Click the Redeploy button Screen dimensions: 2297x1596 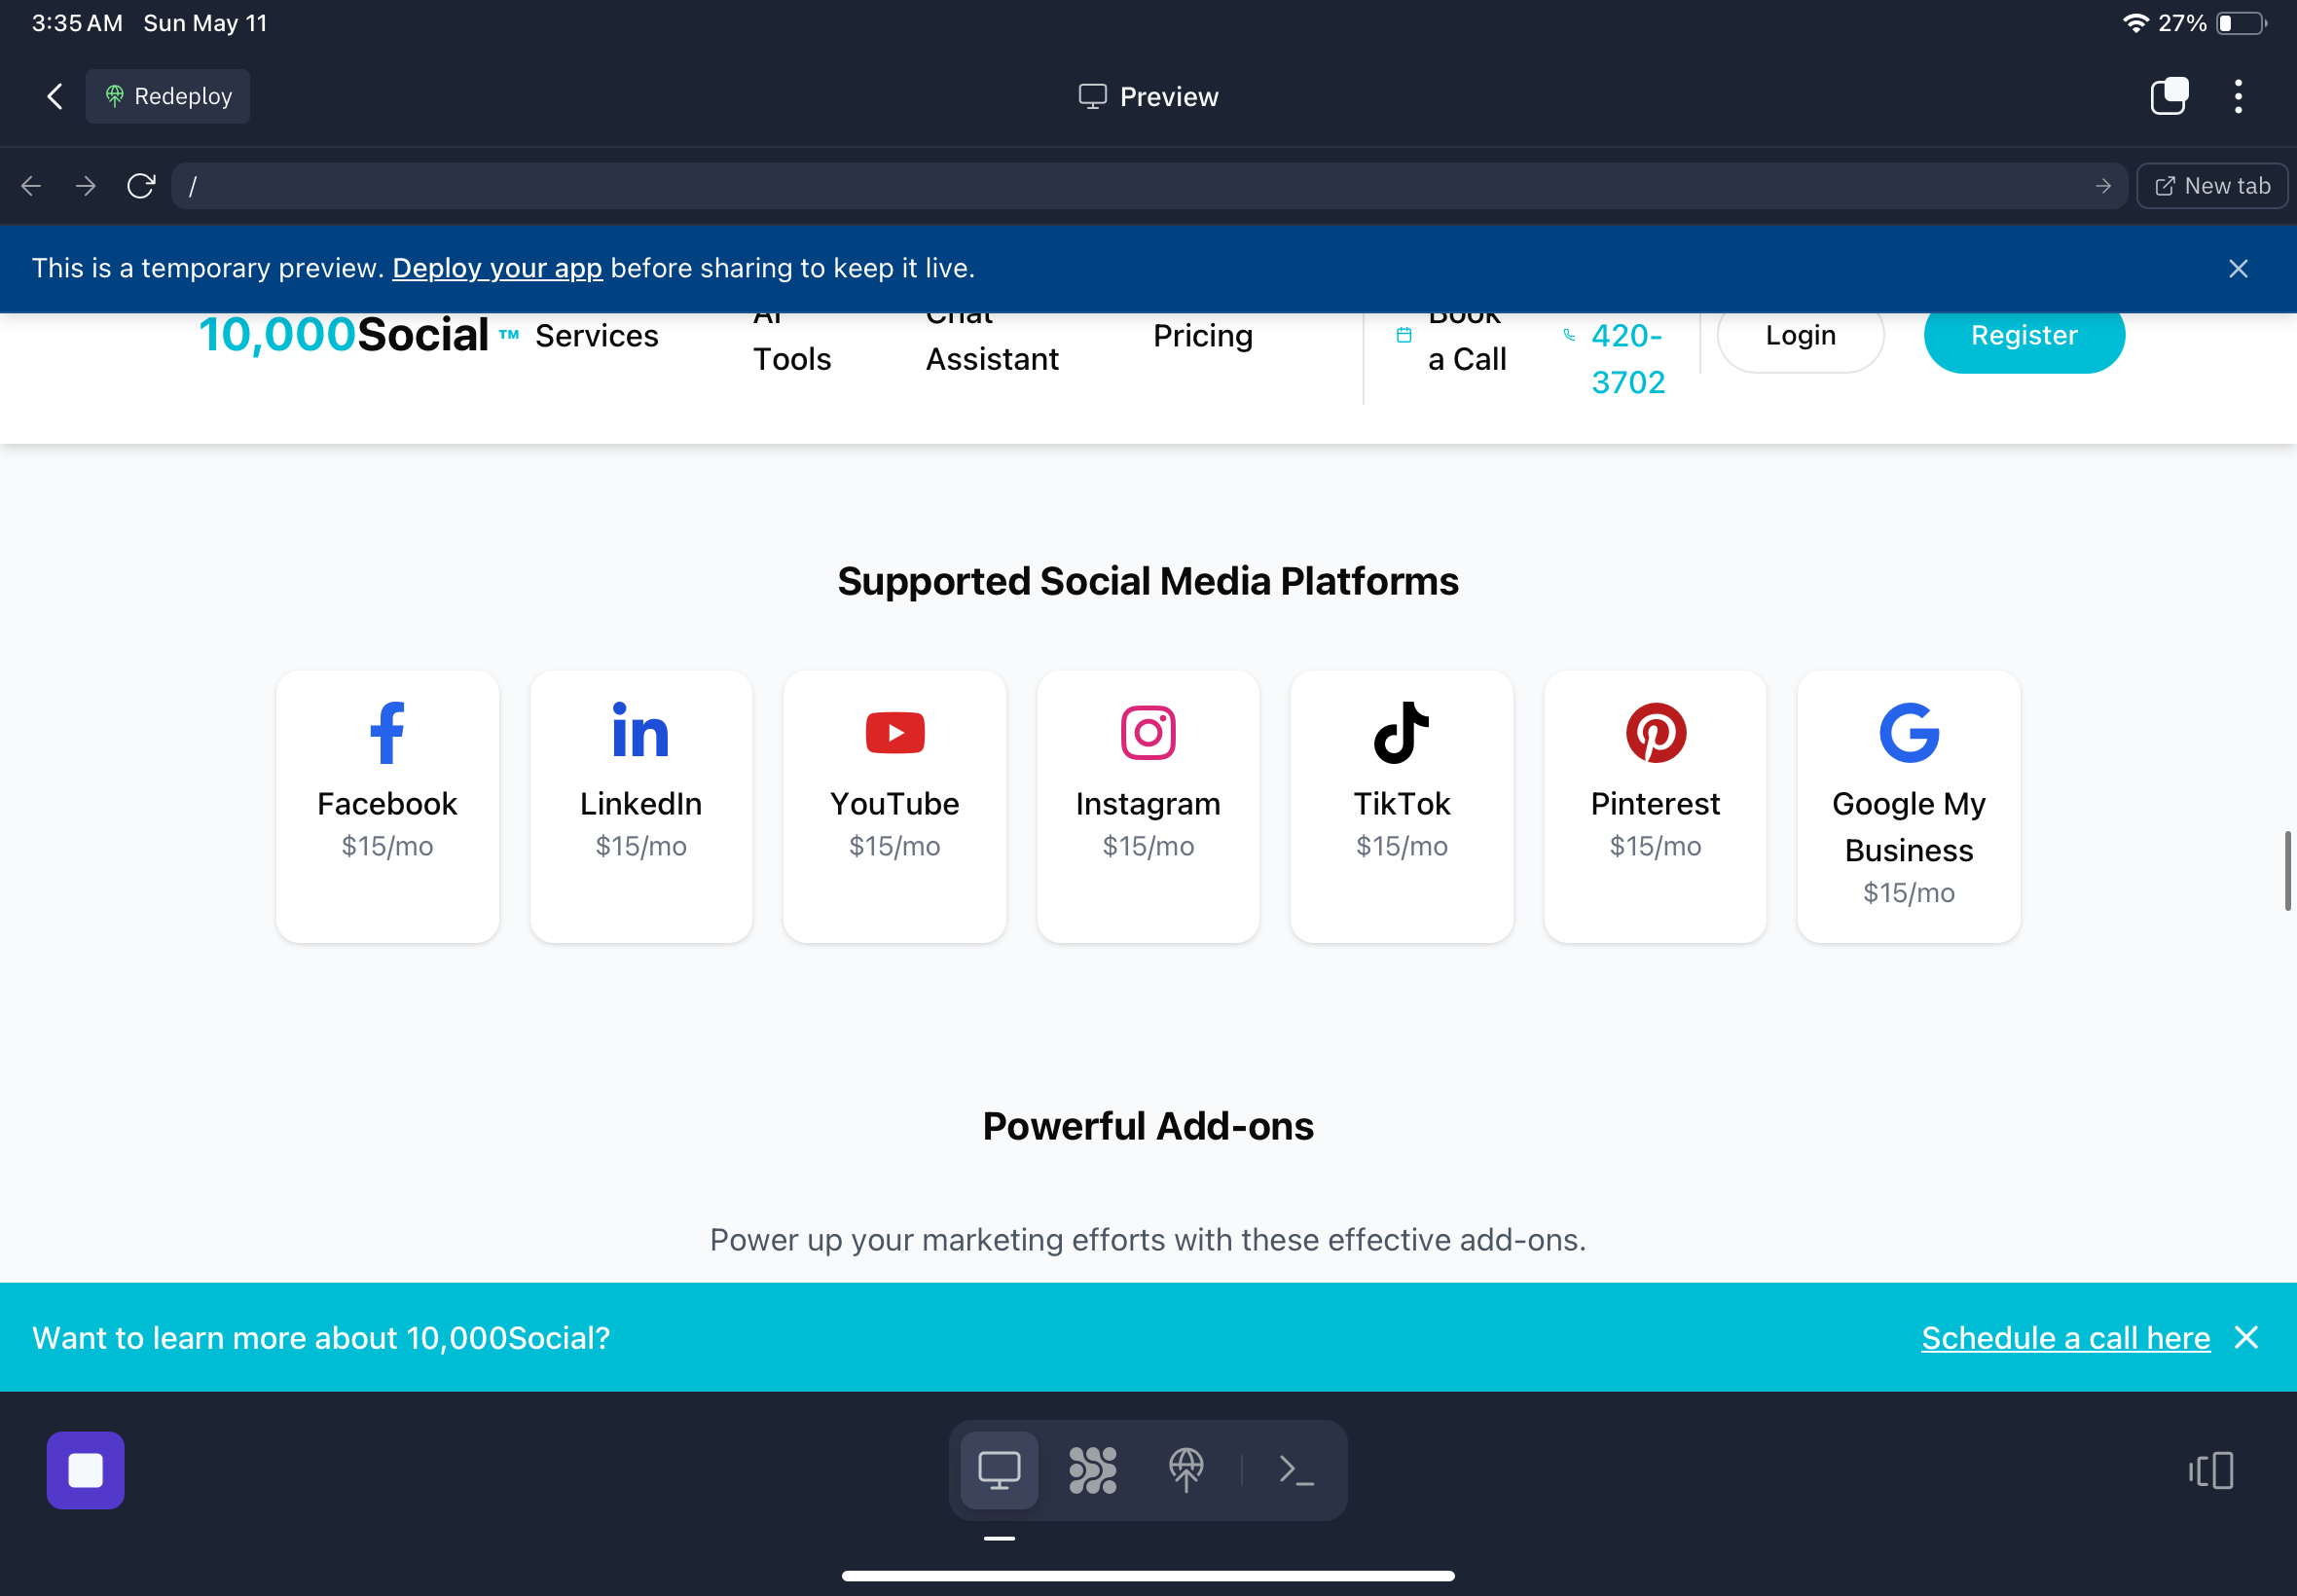[x=168, y=96]
